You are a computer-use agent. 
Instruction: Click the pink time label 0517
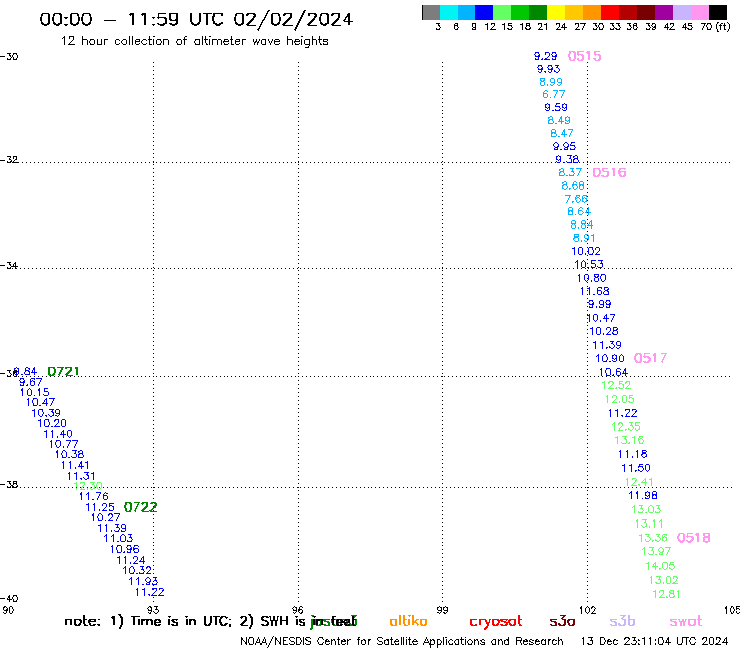650,358
